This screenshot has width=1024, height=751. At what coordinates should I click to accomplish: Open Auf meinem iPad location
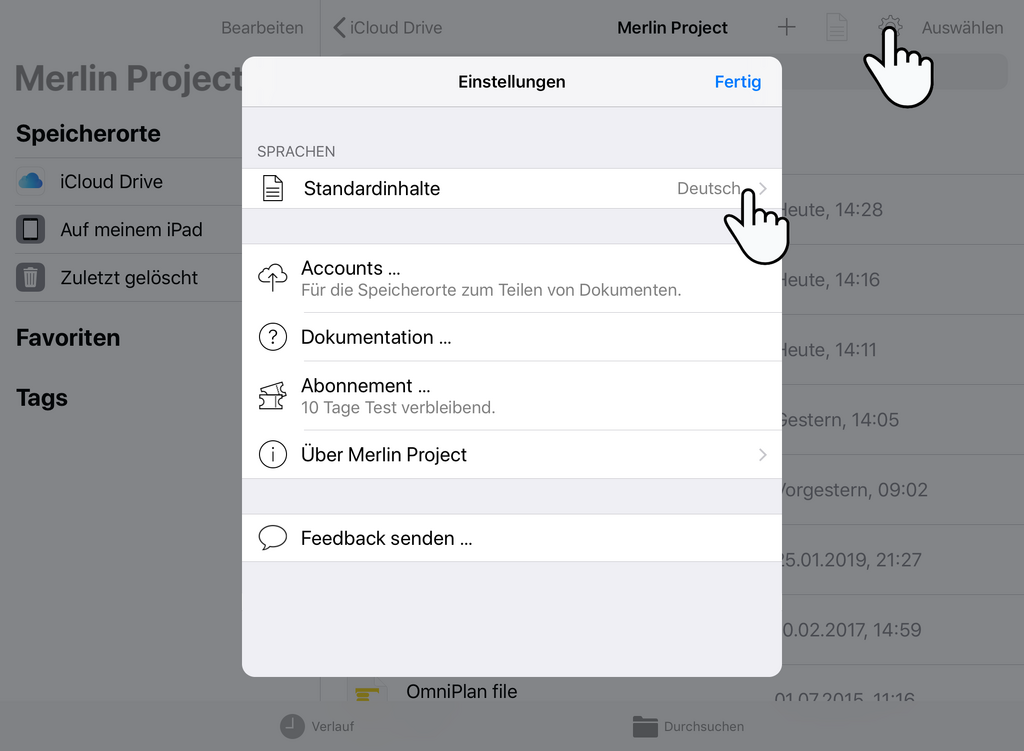pos(130,230)
